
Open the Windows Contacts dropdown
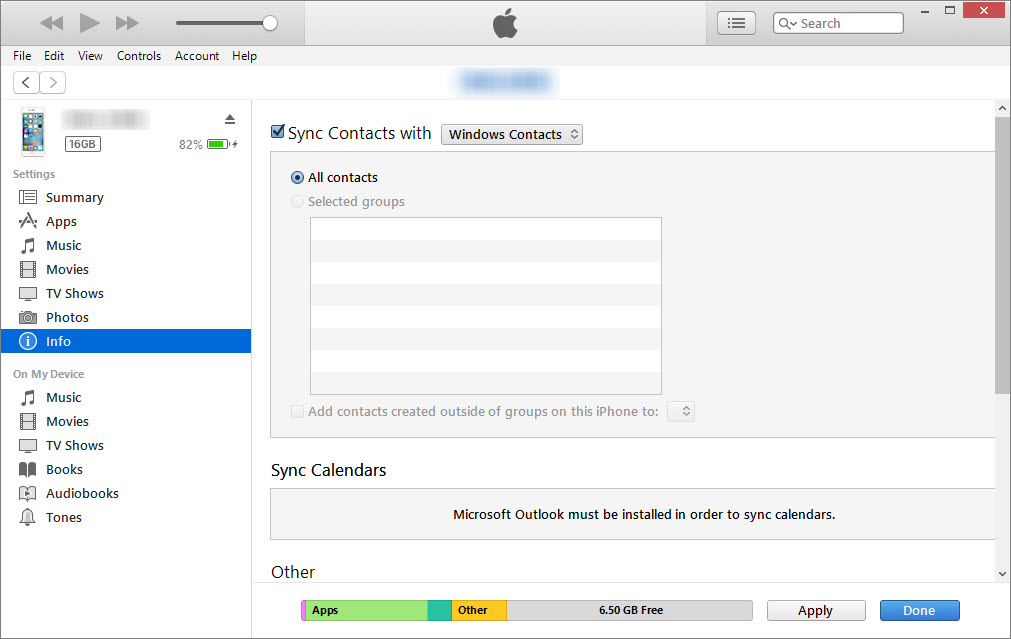coord(512,134)
